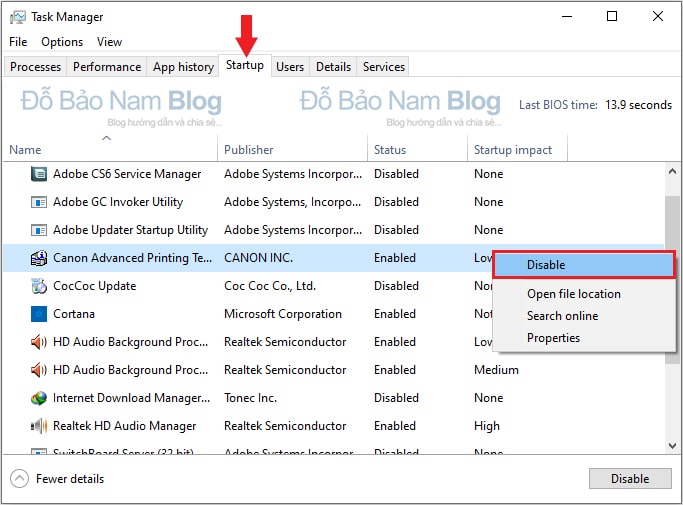Click the list scrollbar up arrow

tap(672, 171)
